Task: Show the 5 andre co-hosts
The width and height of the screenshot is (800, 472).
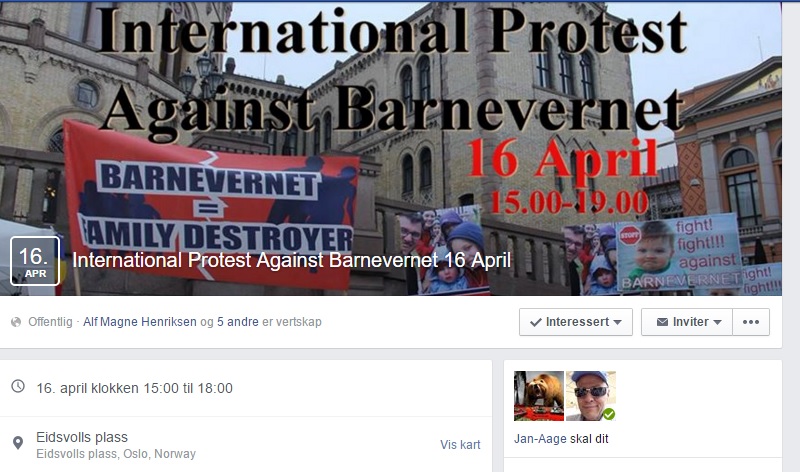Action: pos(238,322)
